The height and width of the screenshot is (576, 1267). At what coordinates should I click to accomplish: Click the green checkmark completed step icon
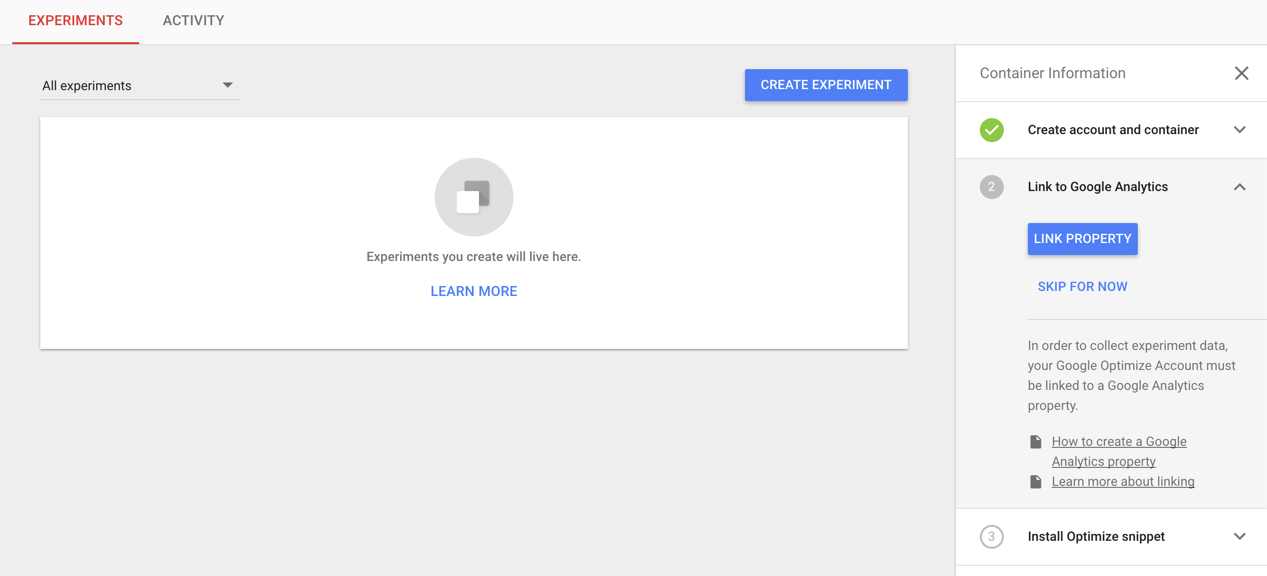pyautogui.click(x=992, y=130)
